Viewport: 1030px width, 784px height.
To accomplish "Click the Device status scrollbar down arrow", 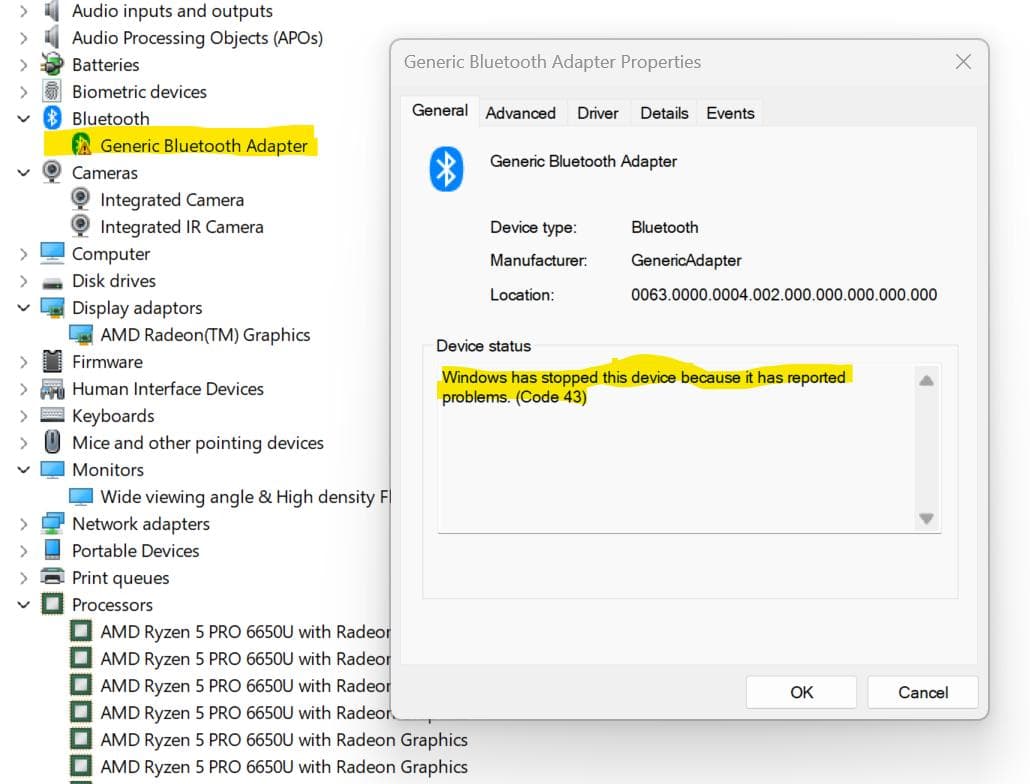I will click(926, 519).
